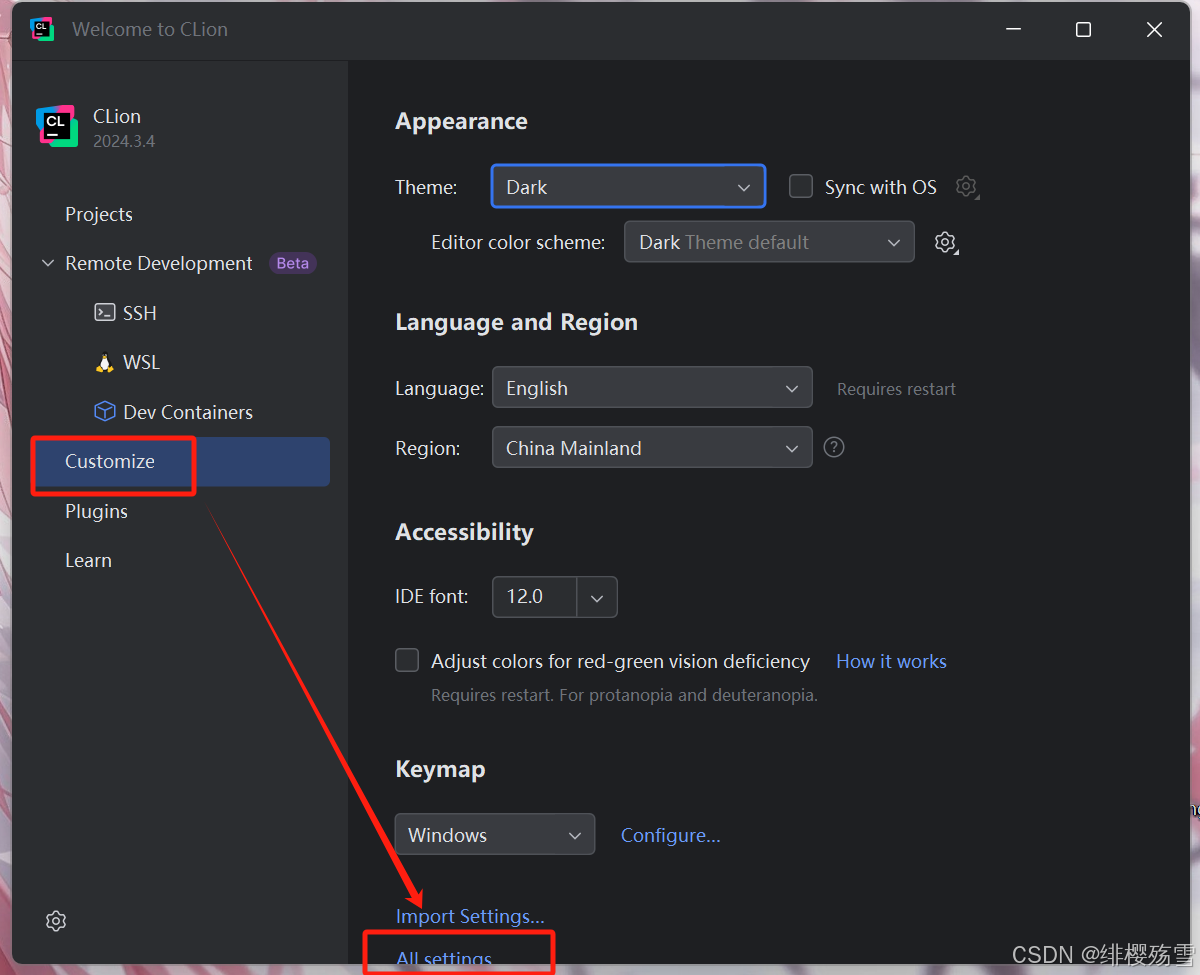Screen dimensions: 1200x975
Task: Click the Region help question icon
Action: (834, 447)
